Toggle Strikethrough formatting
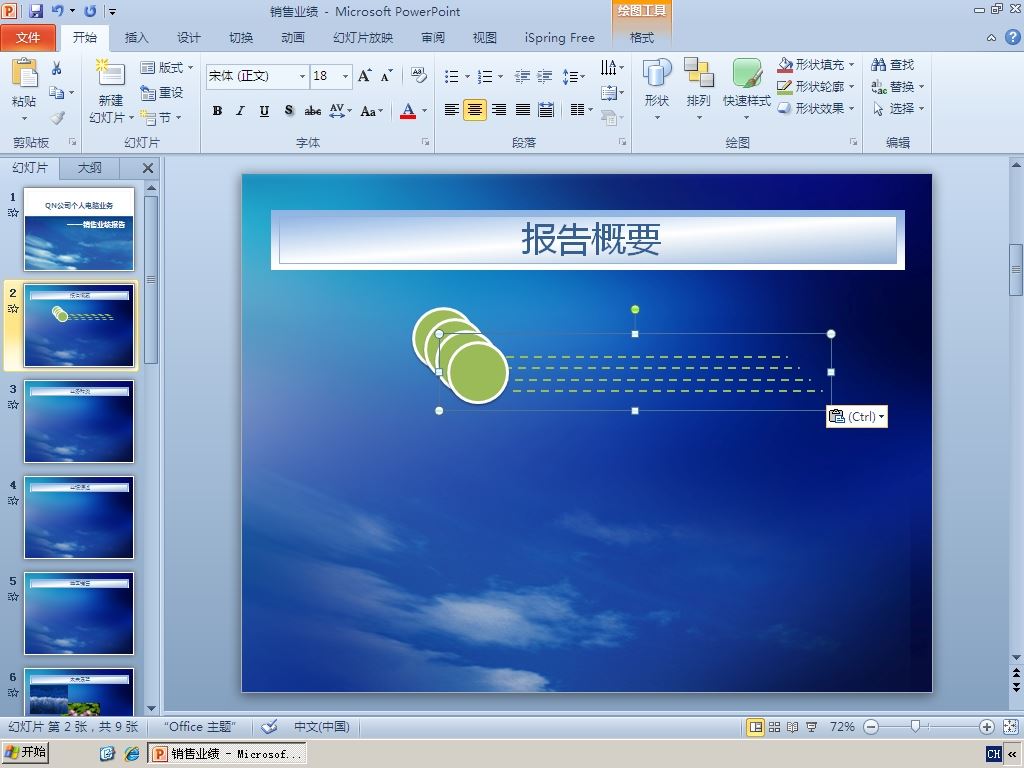The width and height of the screenshot is (1024, 768). coord(313,110)
